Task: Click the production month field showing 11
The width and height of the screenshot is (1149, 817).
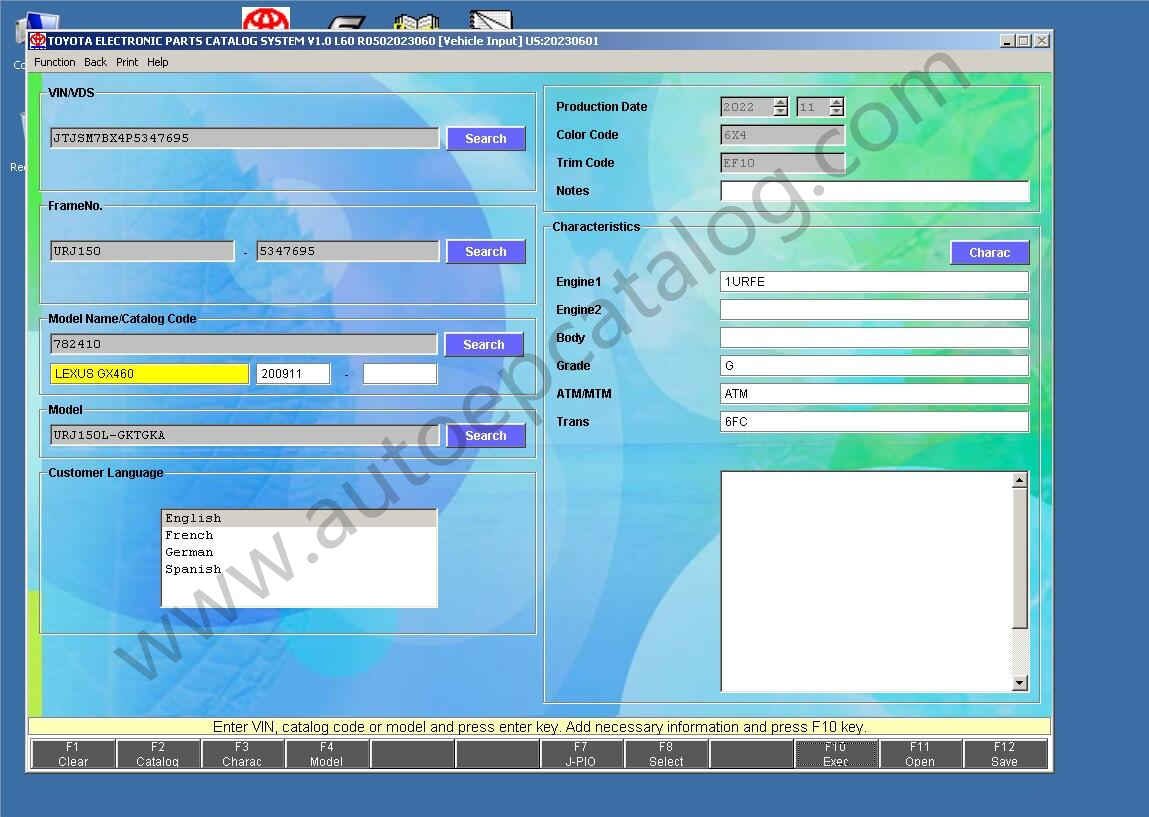Action: [813, 107]
